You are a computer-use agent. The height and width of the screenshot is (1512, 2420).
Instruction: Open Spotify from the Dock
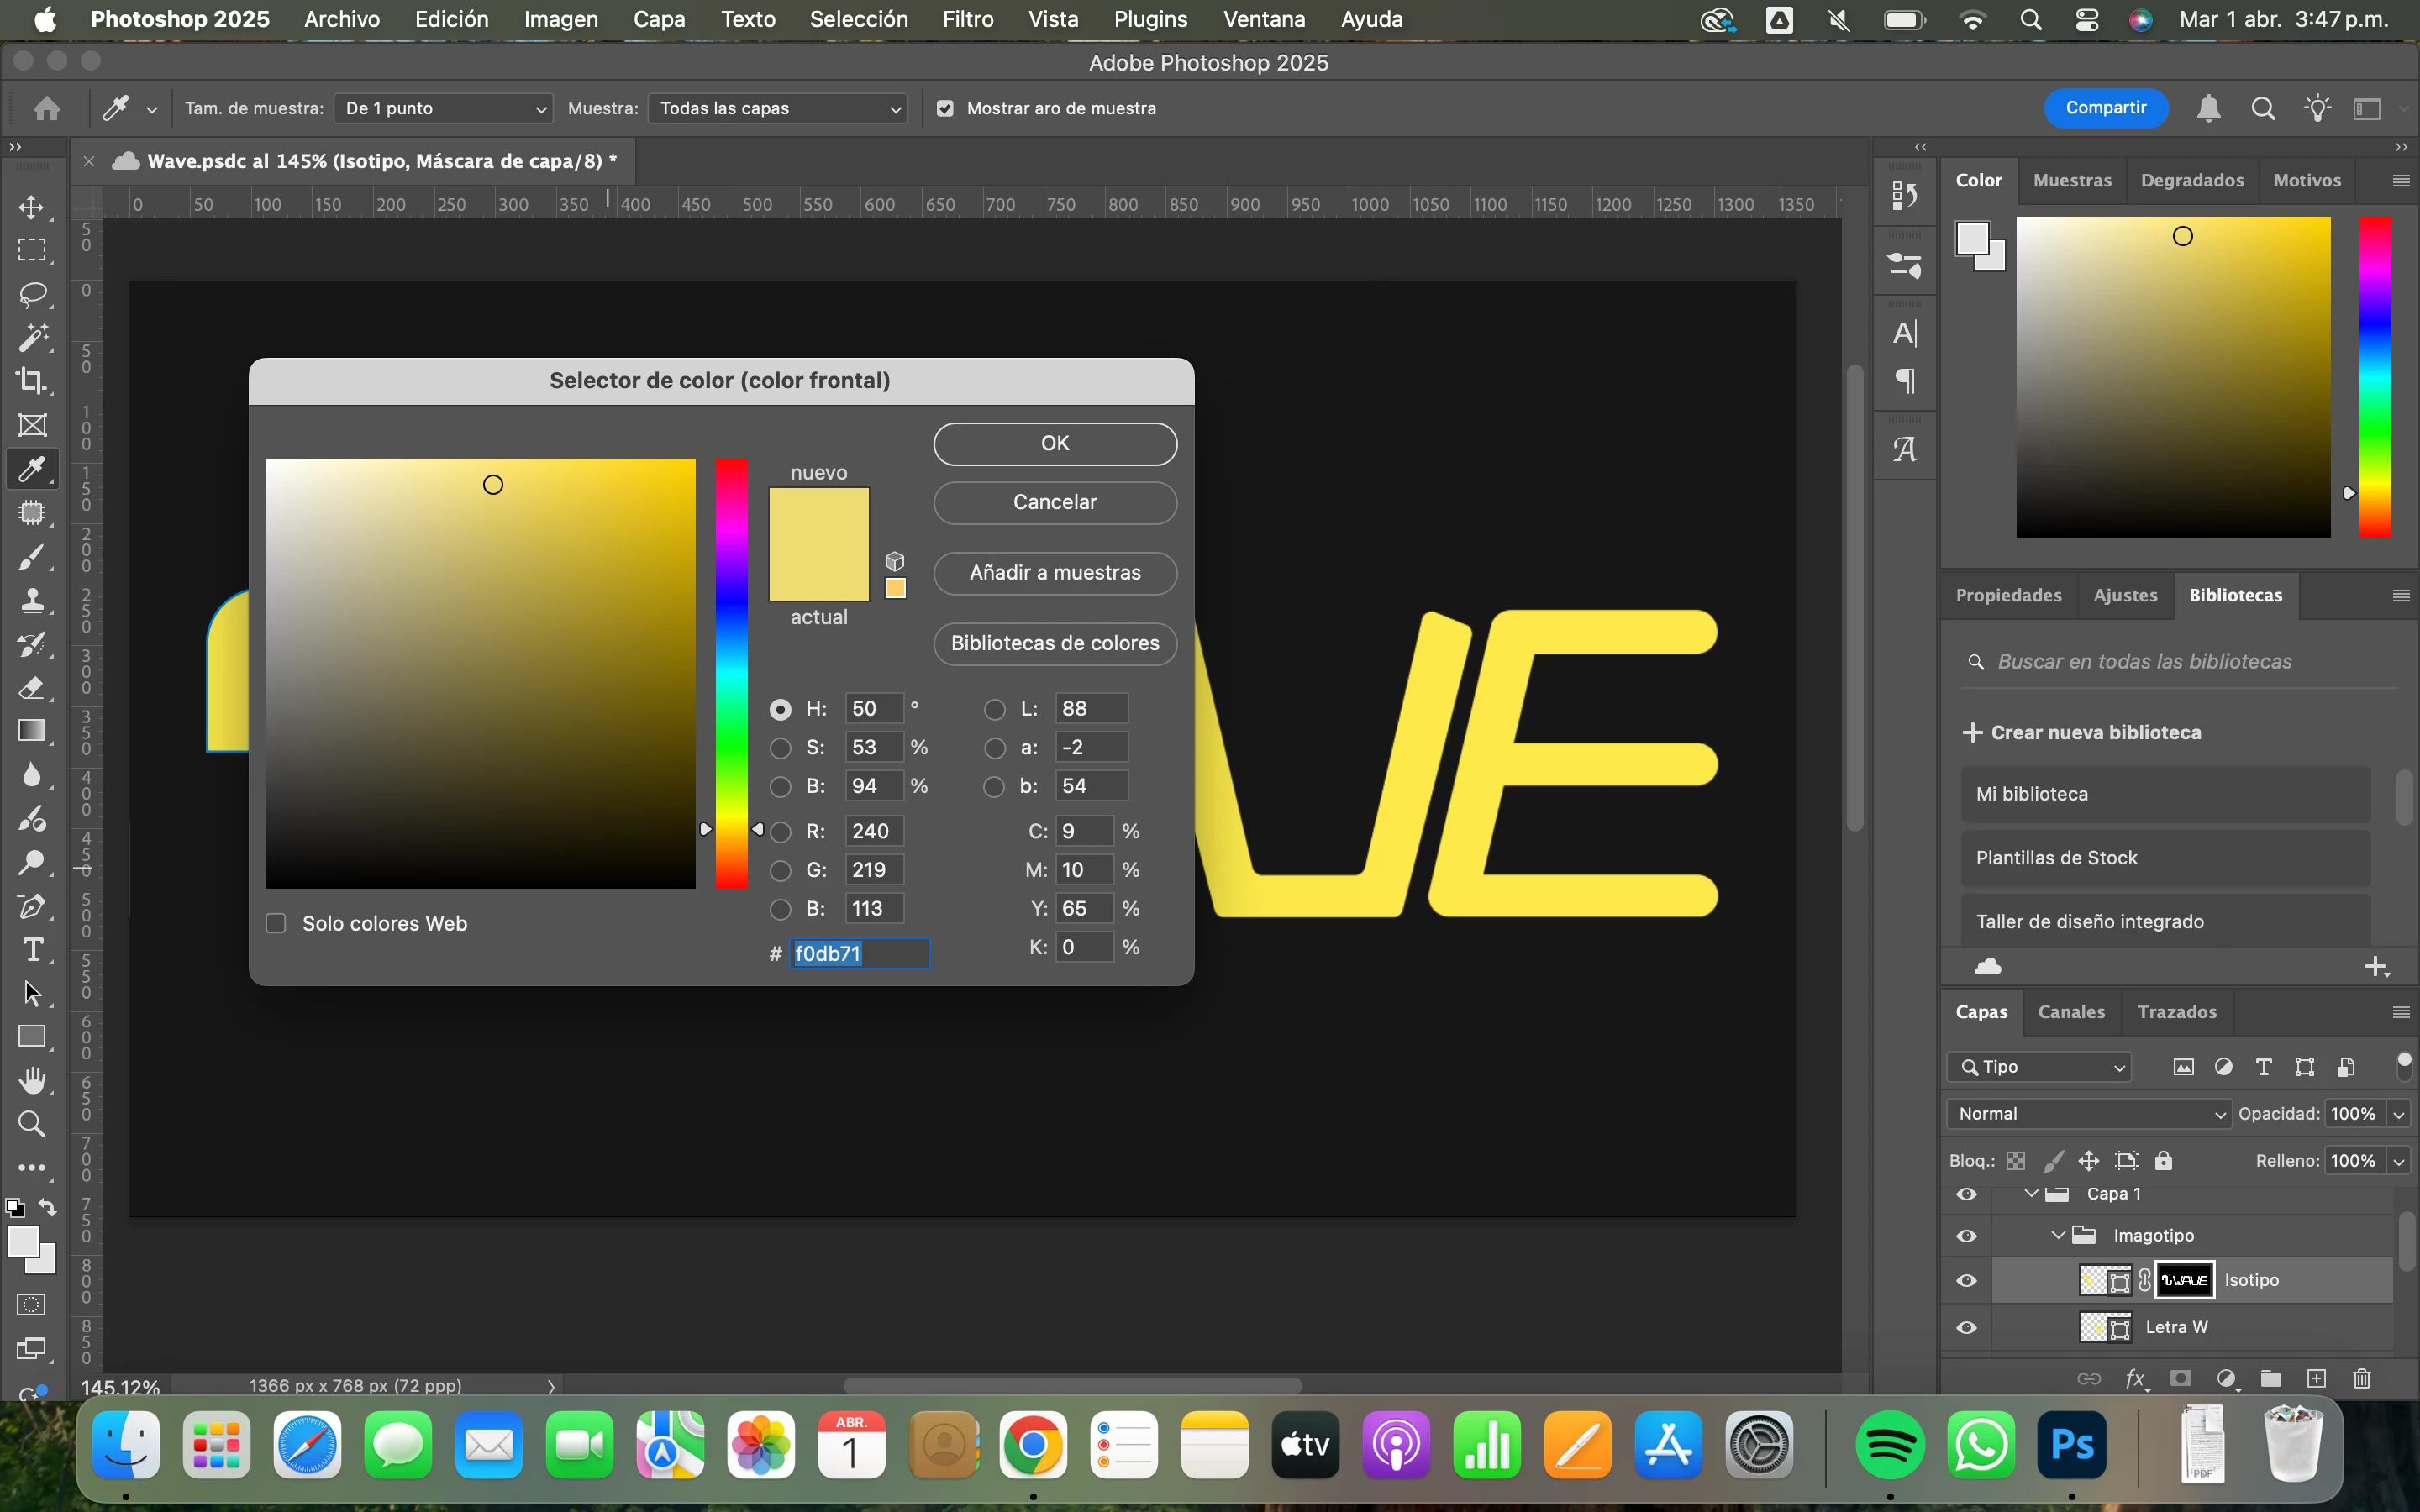(1889, 1446)
